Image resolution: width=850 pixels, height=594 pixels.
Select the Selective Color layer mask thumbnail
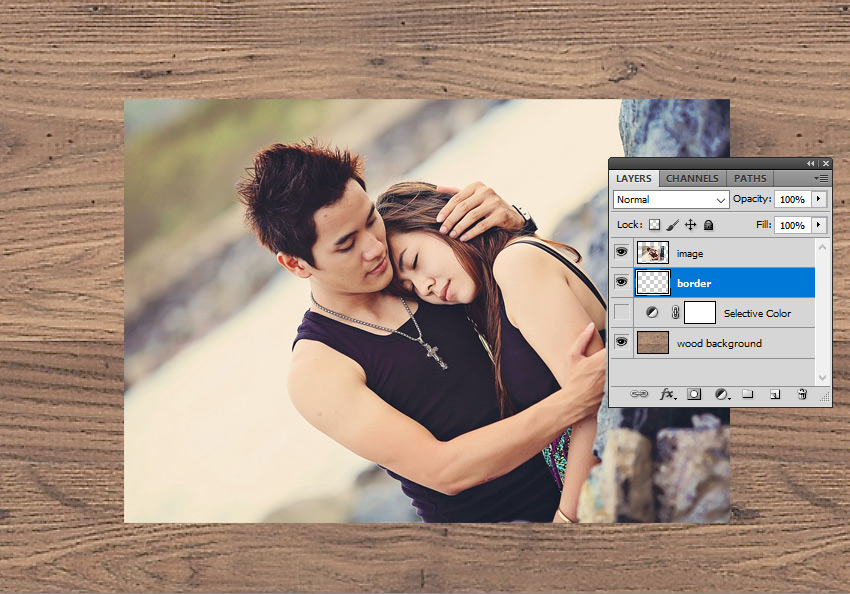click(x=700, y=313)
